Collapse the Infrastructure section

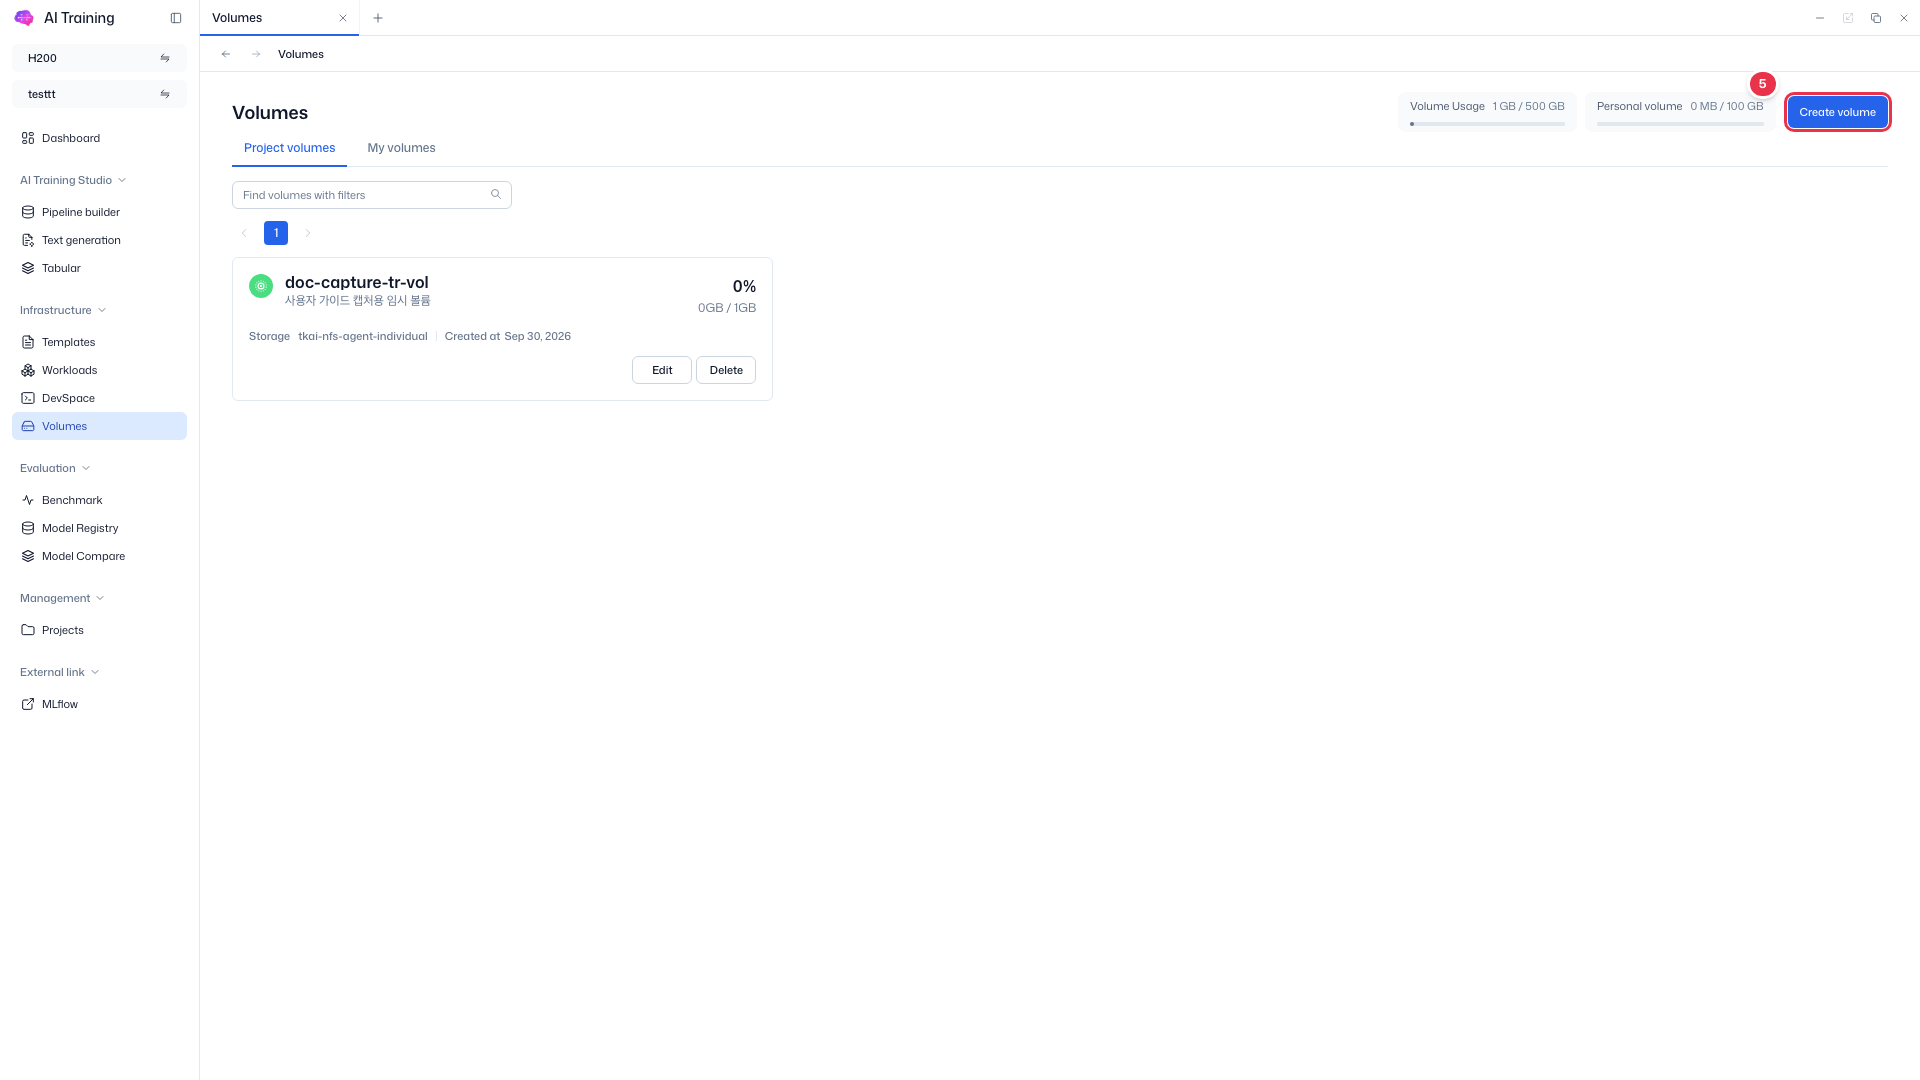pos(63,310)
